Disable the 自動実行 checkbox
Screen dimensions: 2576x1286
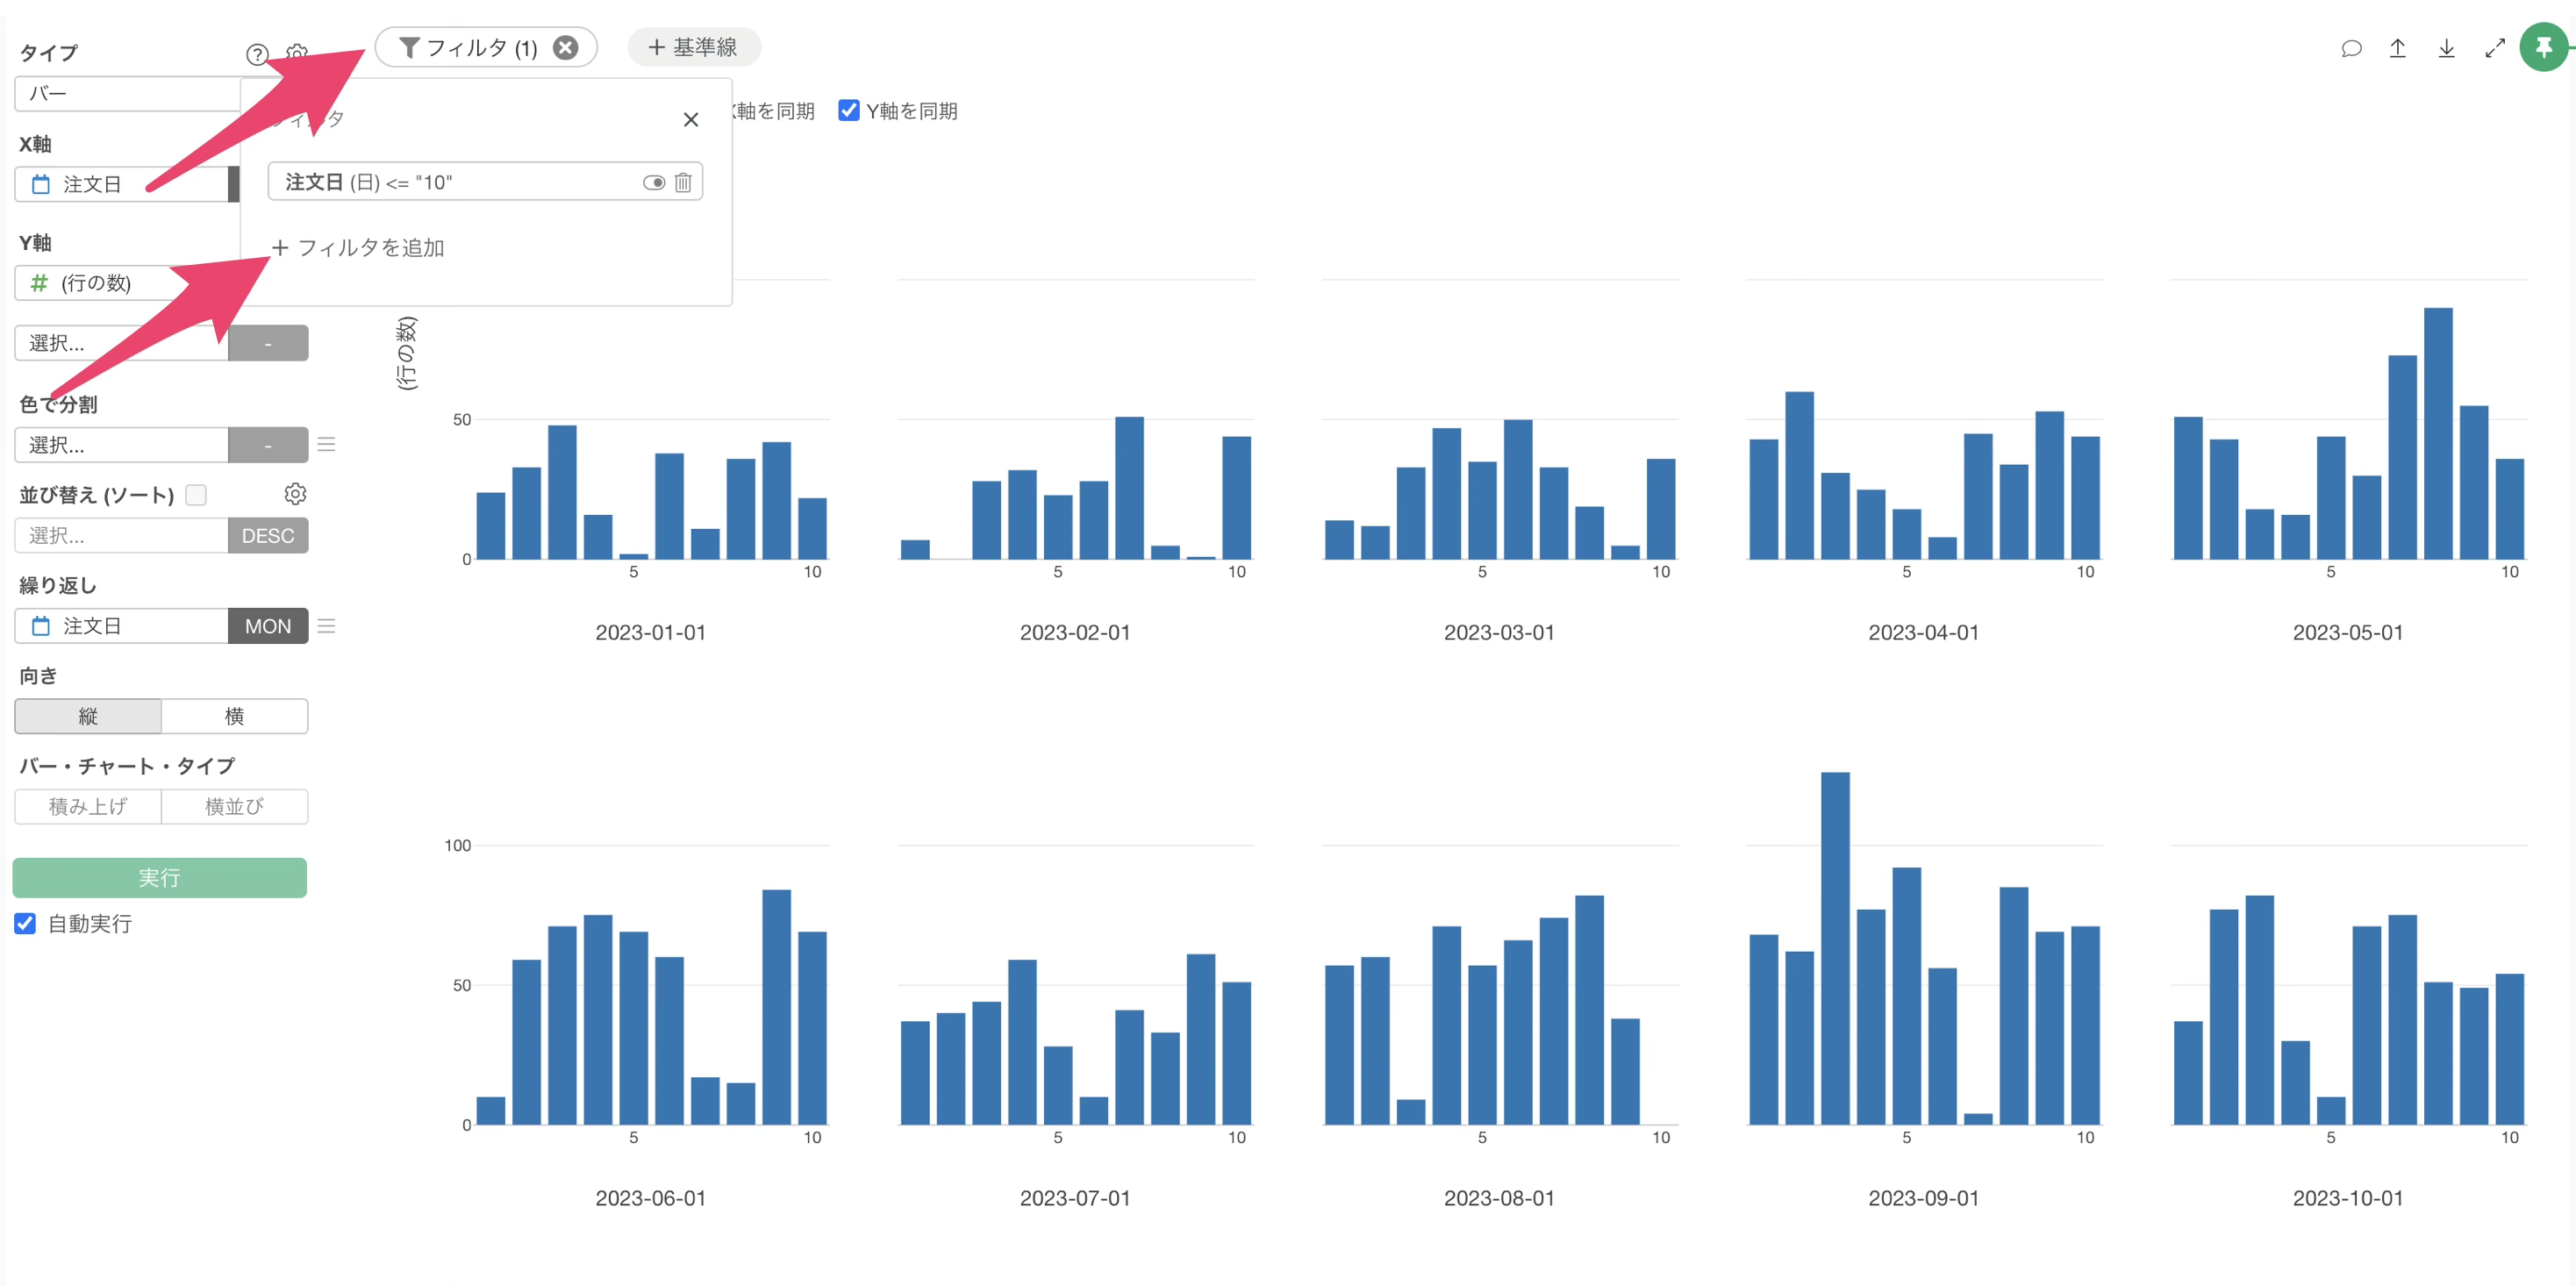pos(26,923)
